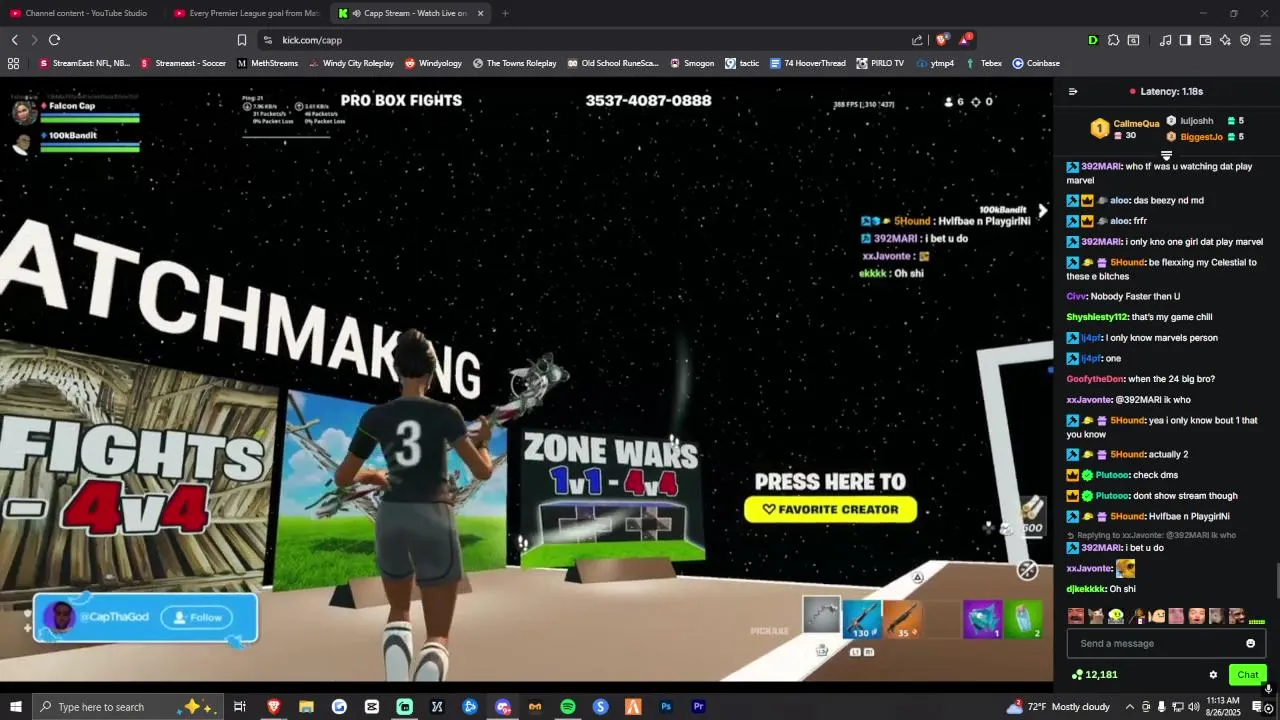Click the 12,181 channel points balance

pos(1094,675)
